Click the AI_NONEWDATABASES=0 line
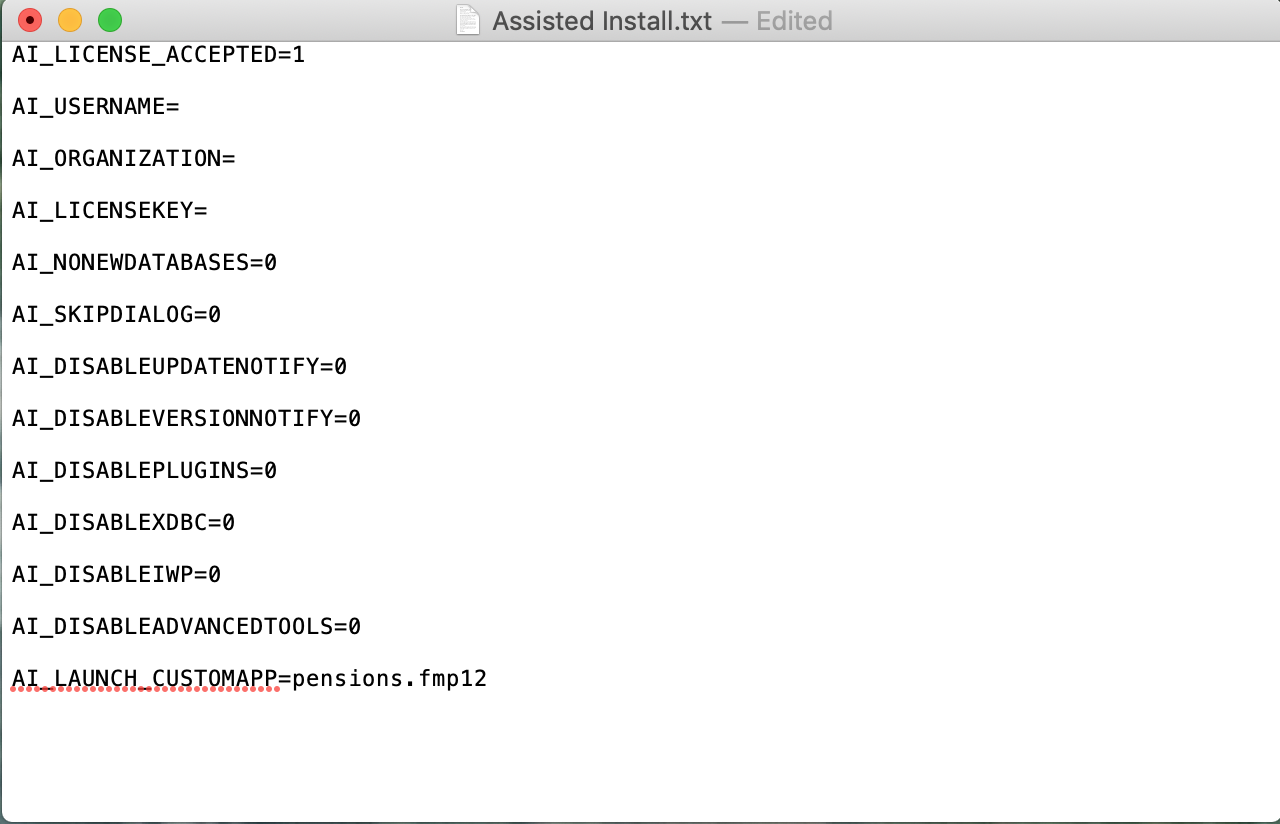Image resolution: width=1280 pixels, height=824 pixels. (x=144, y=262)
